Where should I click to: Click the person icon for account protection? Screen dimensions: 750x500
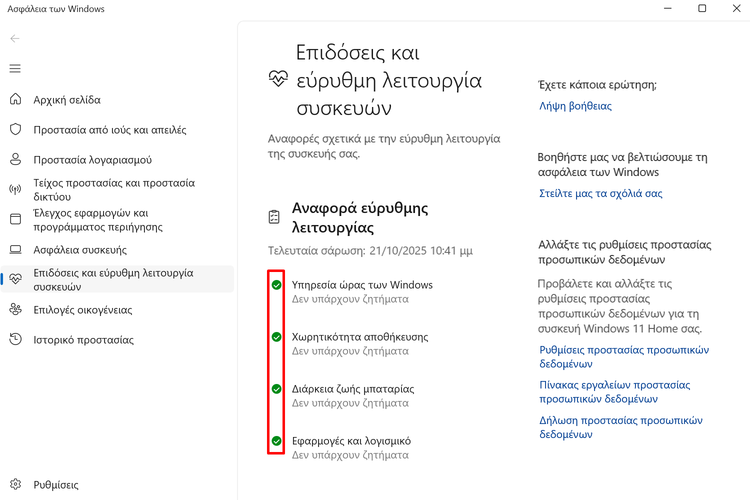15,160
